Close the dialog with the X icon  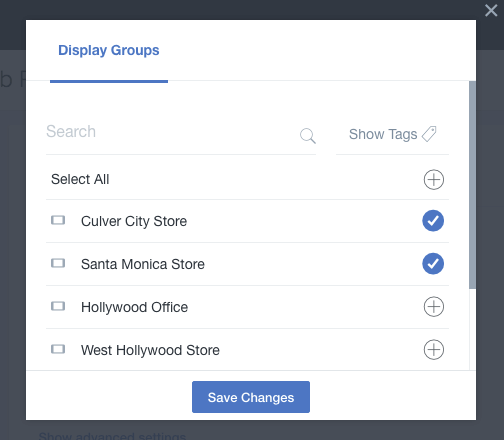tap(491, 10)
